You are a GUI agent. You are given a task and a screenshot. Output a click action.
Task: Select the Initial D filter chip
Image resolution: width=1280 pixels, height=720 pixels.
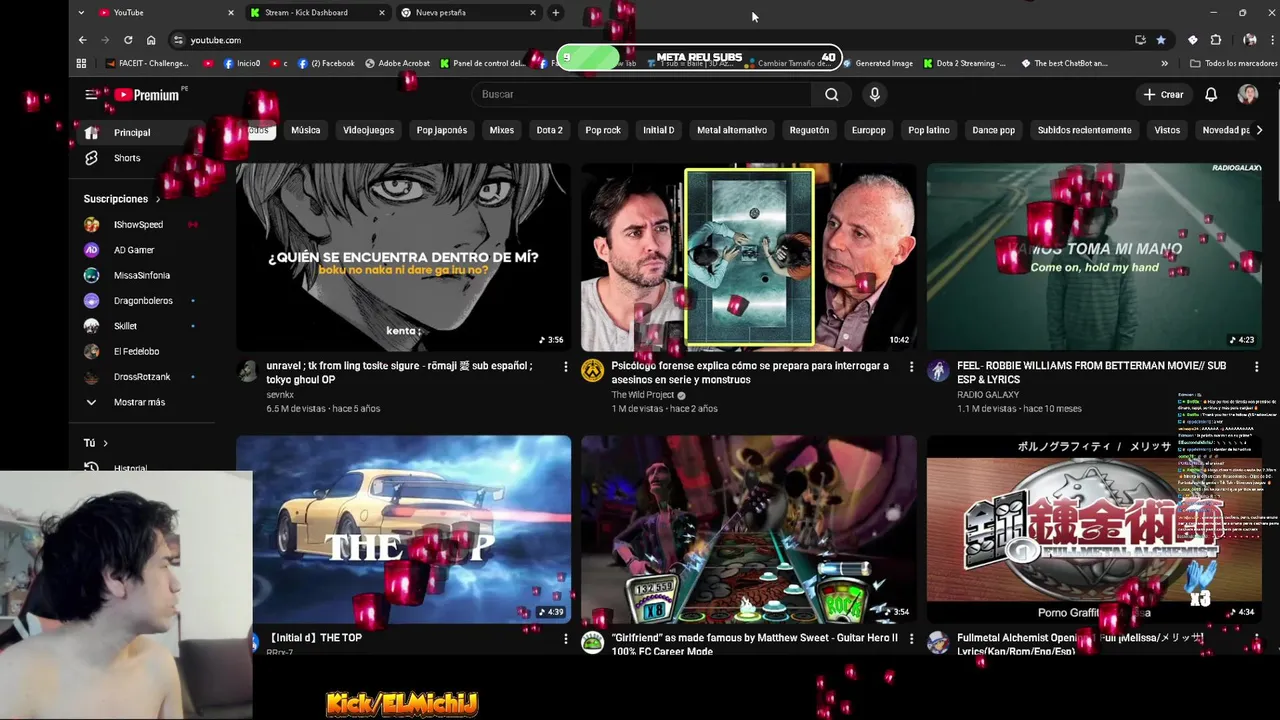pyautogui.click(x=658, y=130)
